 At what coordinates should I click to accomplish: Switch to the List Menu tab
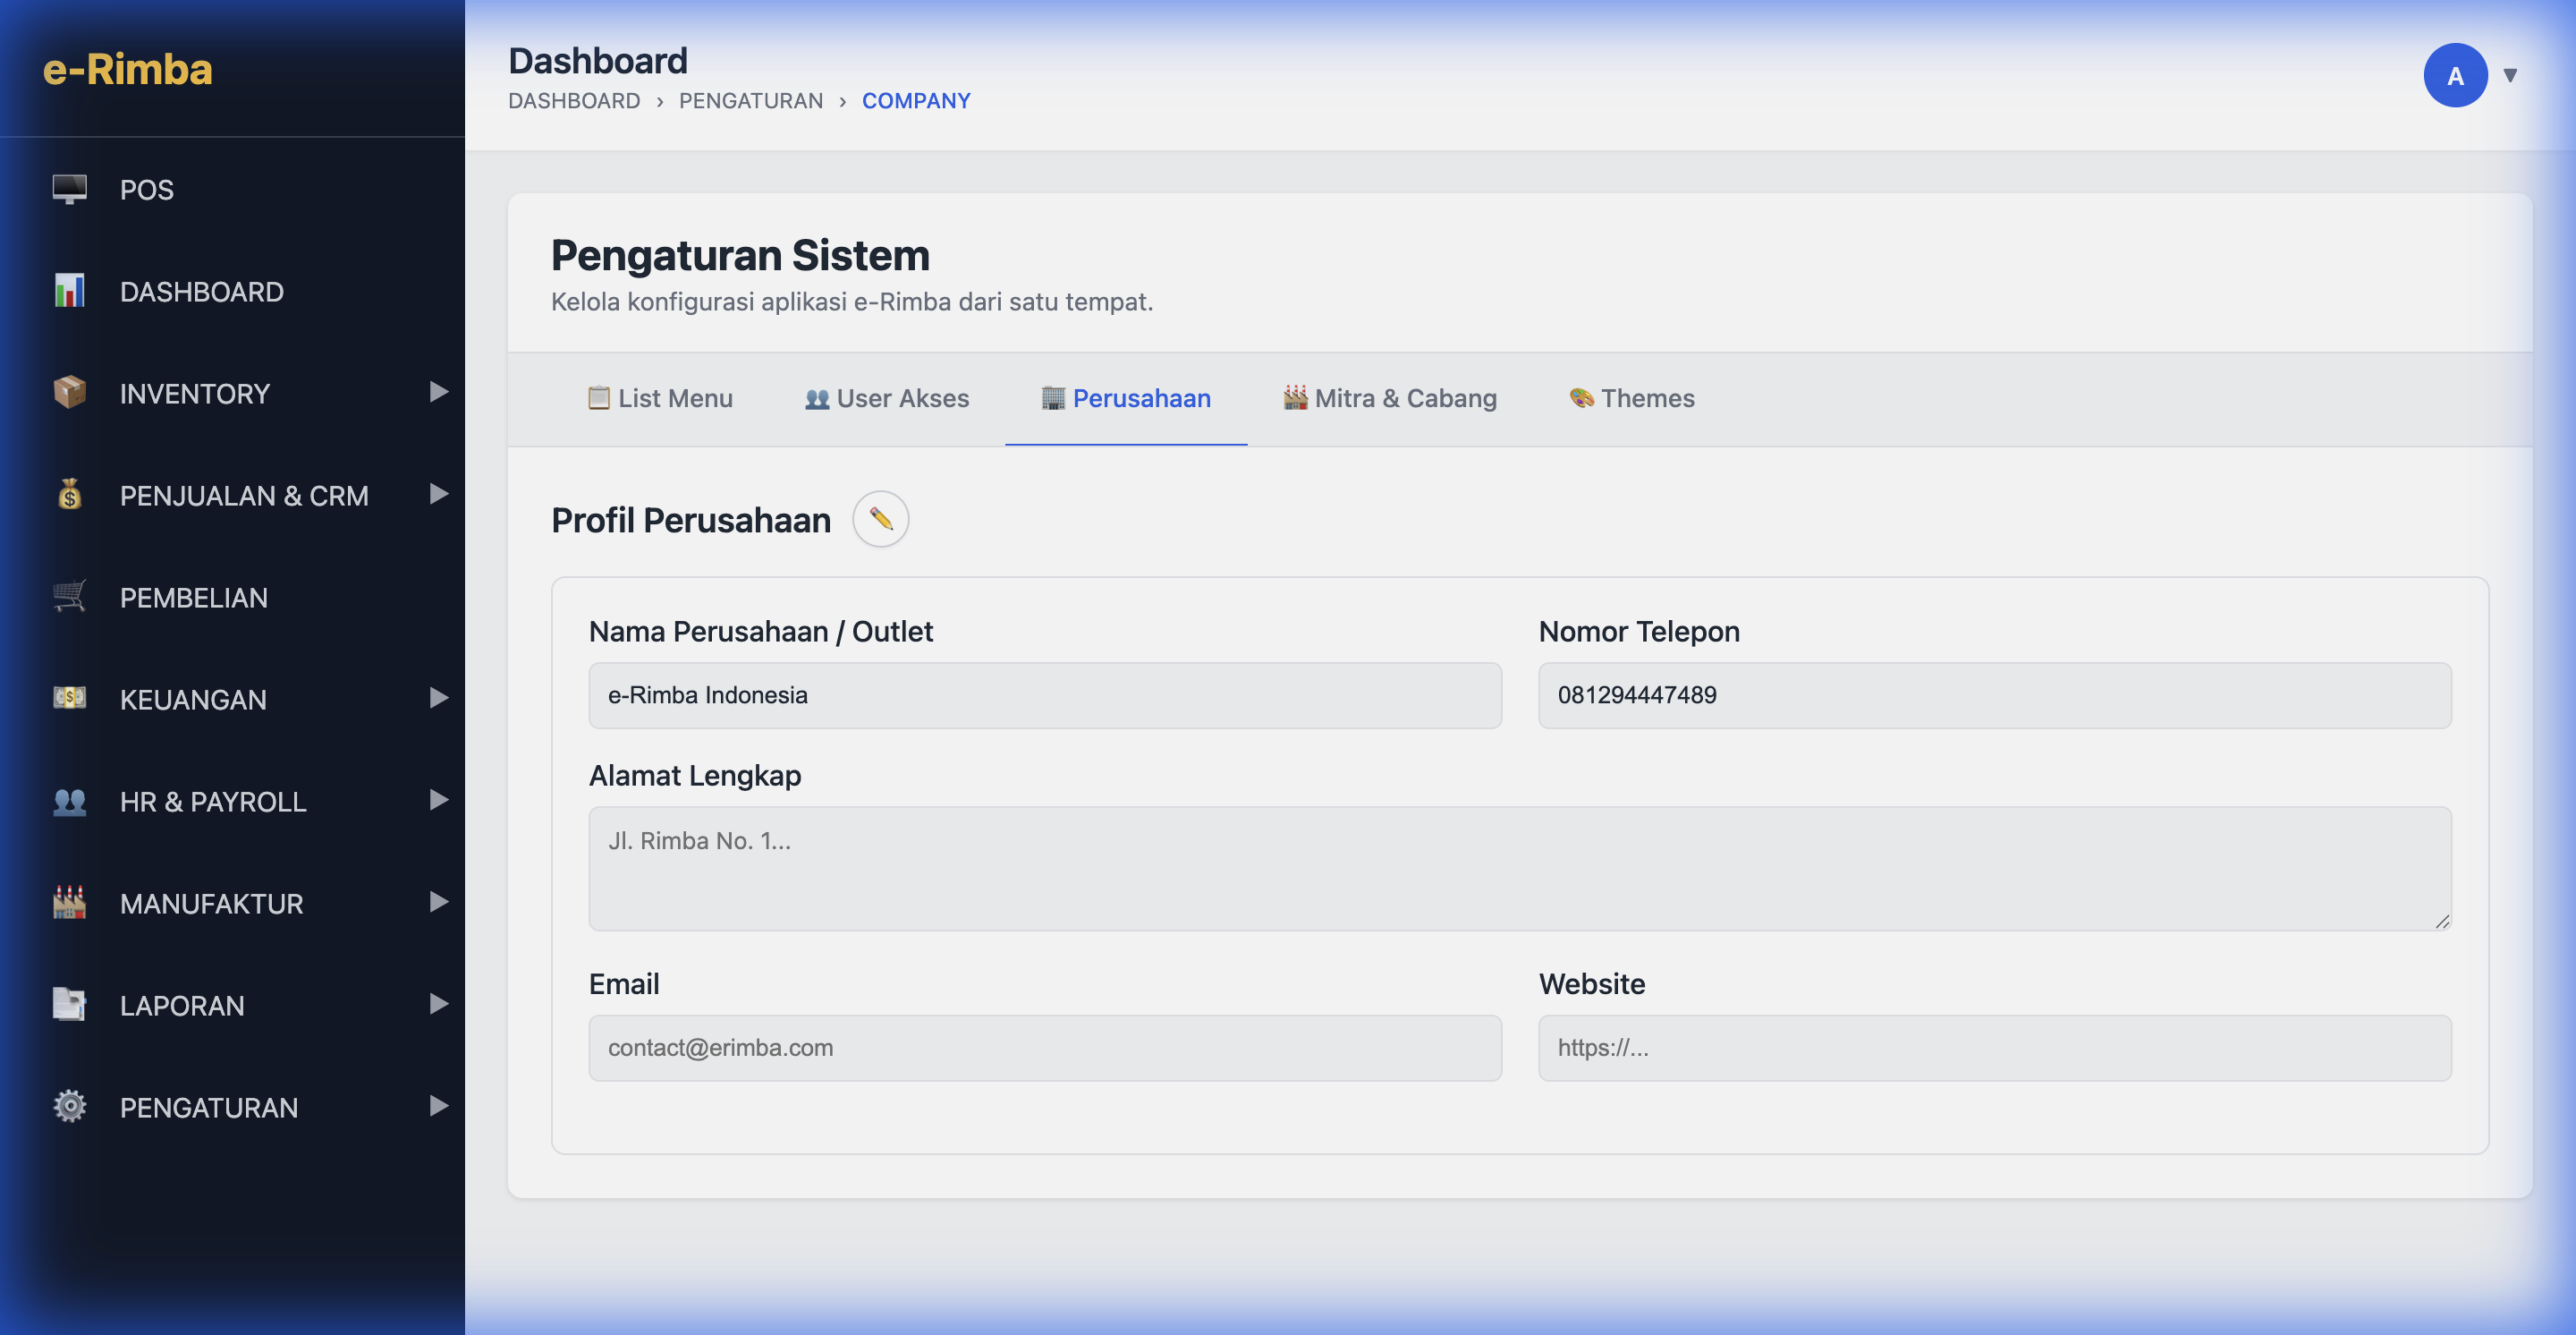[x=660, y=398]
